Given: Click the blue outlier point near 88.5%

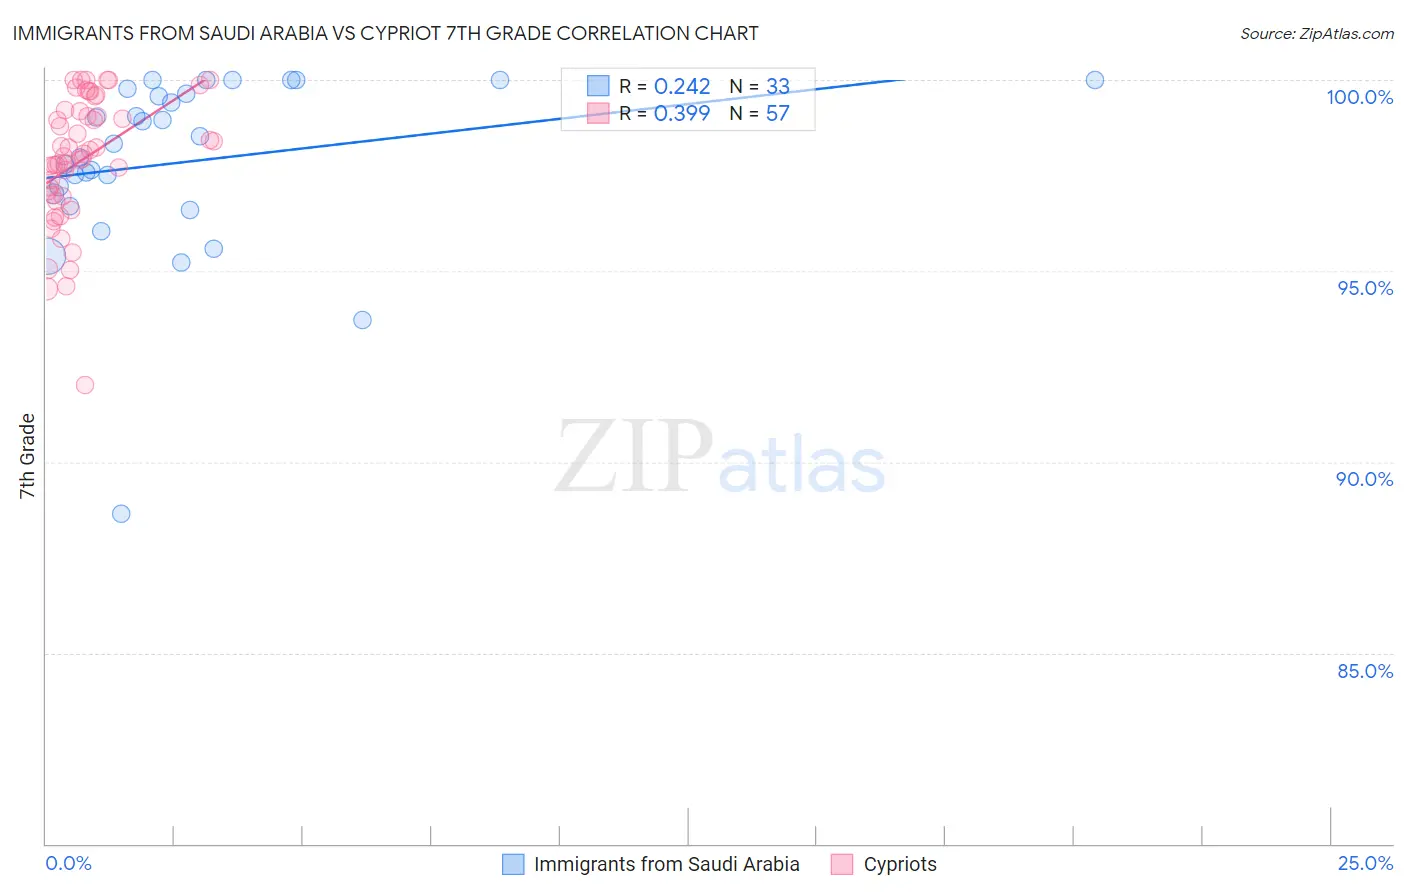Looking at the screenshot, I should tap(121, 514).
